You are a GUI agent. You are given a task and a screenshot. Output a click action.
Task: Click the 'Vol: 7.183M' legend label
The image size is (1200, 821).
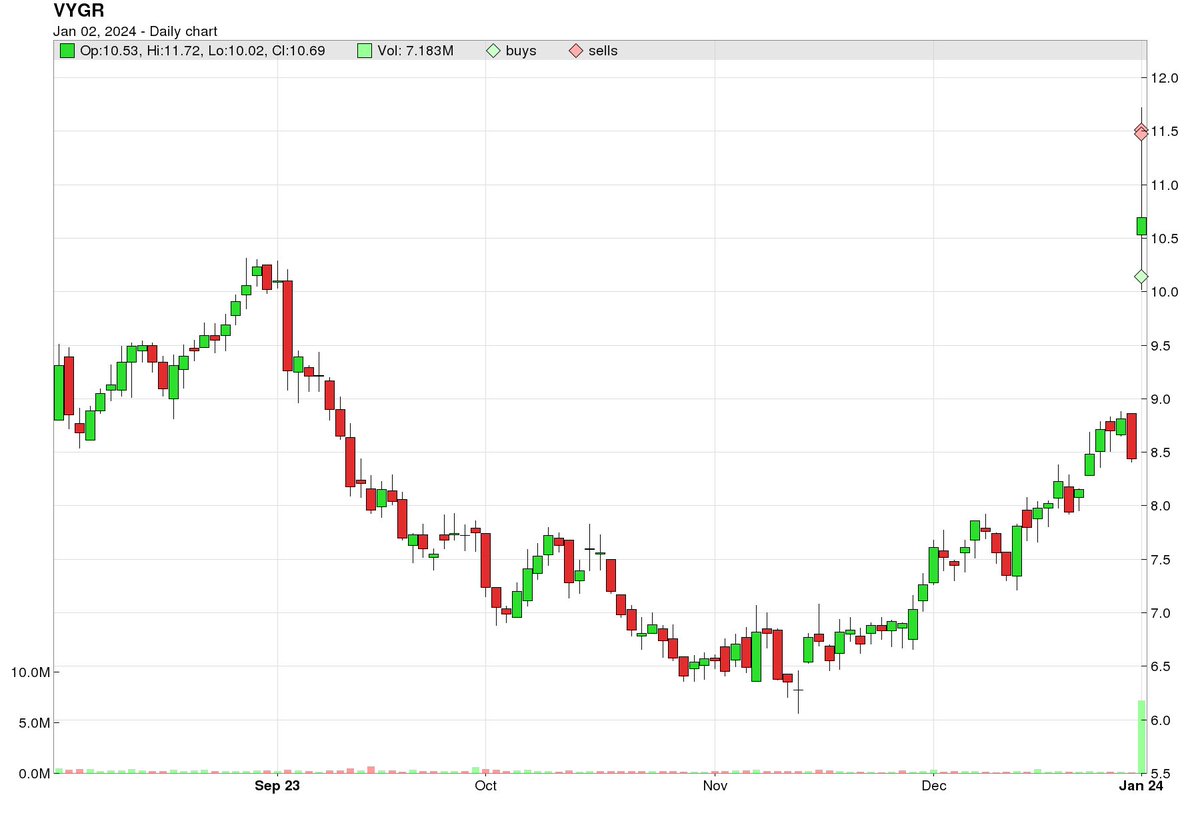coord(416,50)
